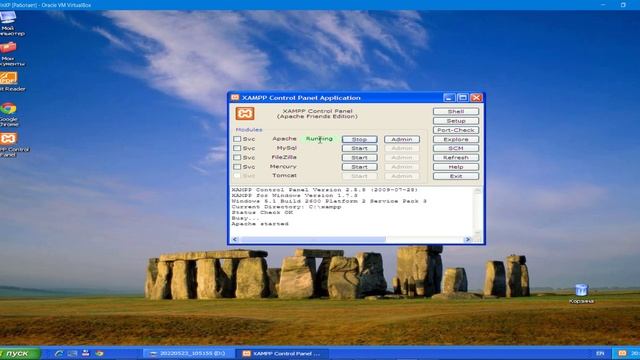This screenshot has width=640, height=360.
Task: Open the My Documents desktop folder icon
Action: 8,48
